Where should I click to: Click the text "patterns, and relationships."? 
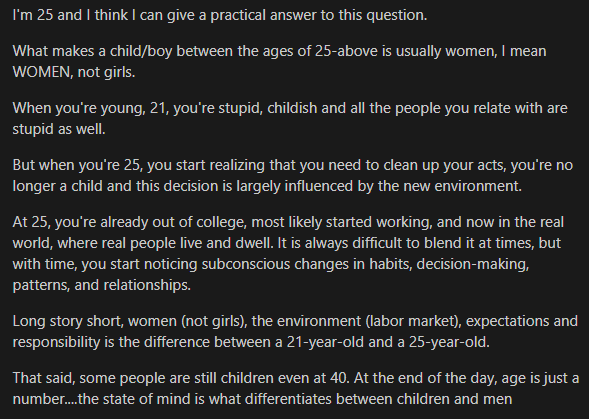pos(102,285)
